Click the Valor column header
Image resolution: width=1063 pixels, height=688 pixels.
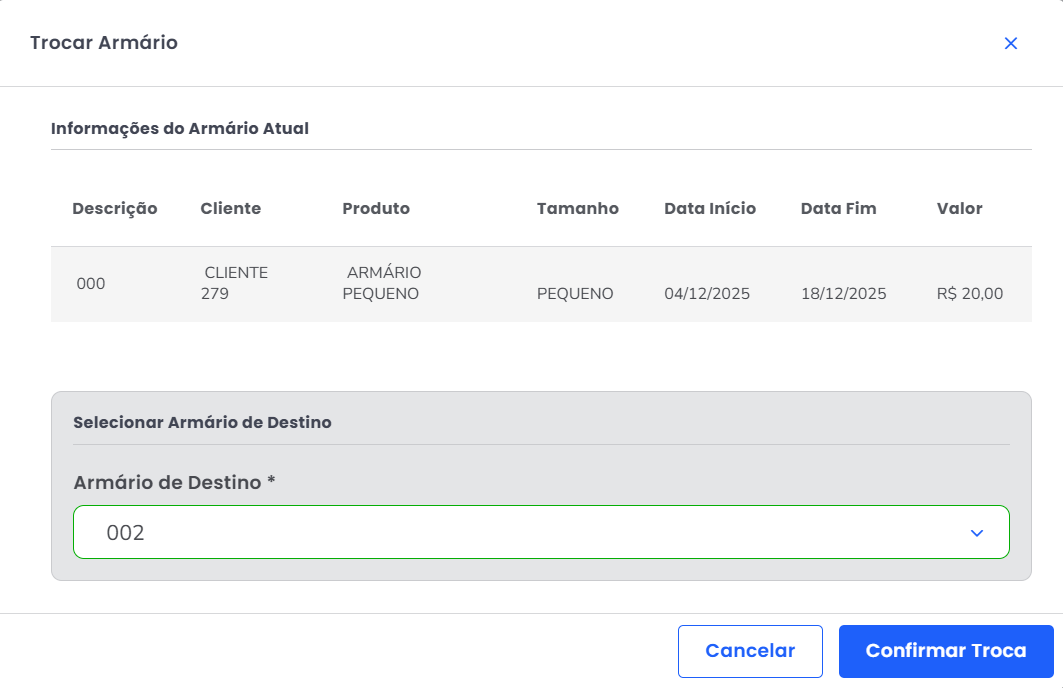pyautogui.click(x=959, y=209)
